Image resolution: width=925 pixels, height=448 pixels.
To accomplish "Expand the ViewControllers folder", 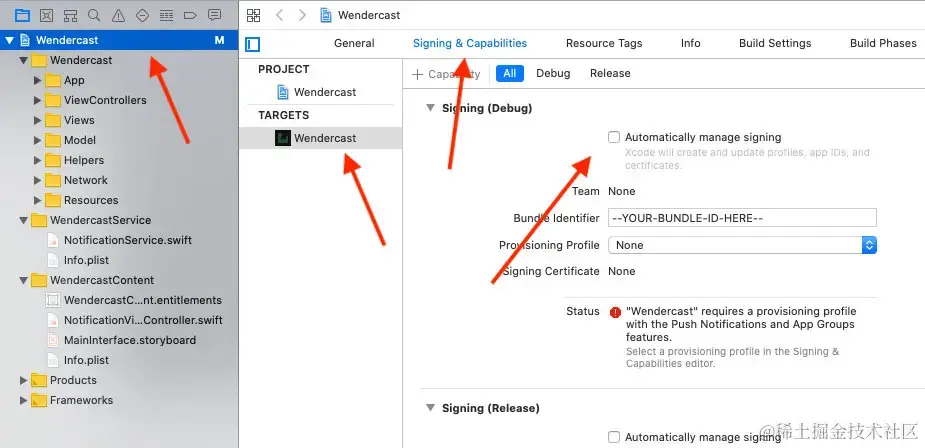I will tap(38, 100).
